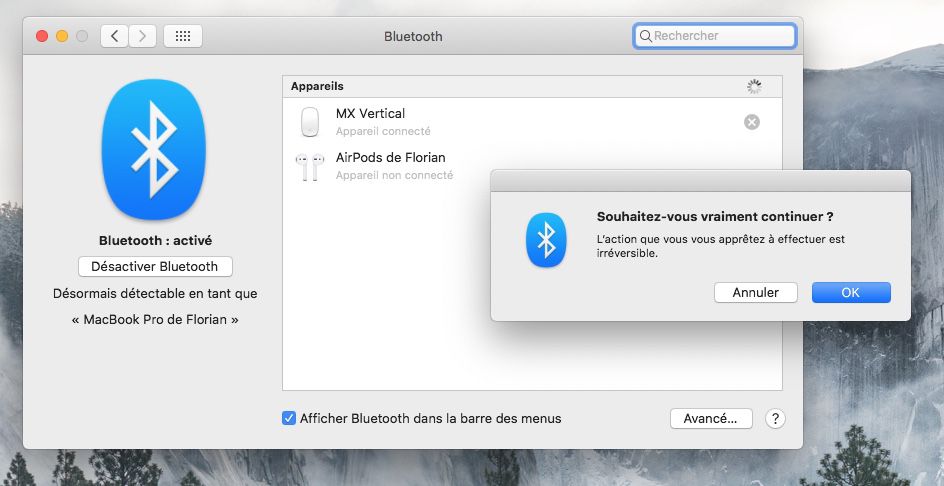Screen dimensions: 944x486
Task: Go back with the left arrow button
Action: [115, 36]
